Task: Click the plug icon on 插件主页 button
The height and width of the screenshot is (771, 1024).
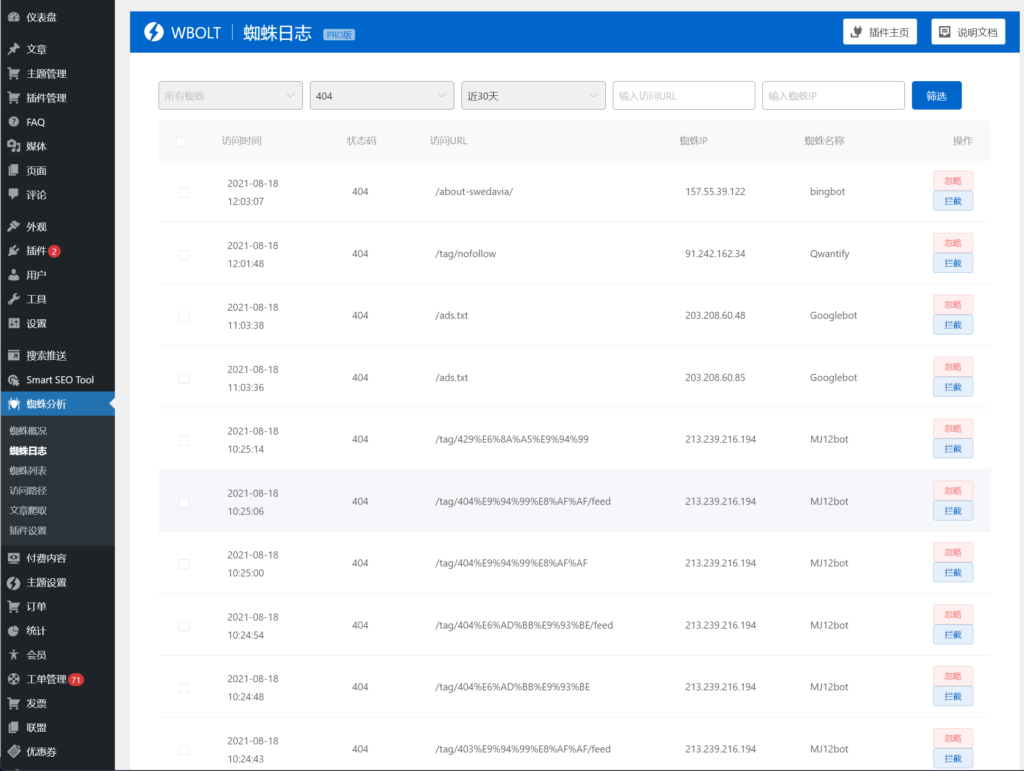Action: pos(856,32)
